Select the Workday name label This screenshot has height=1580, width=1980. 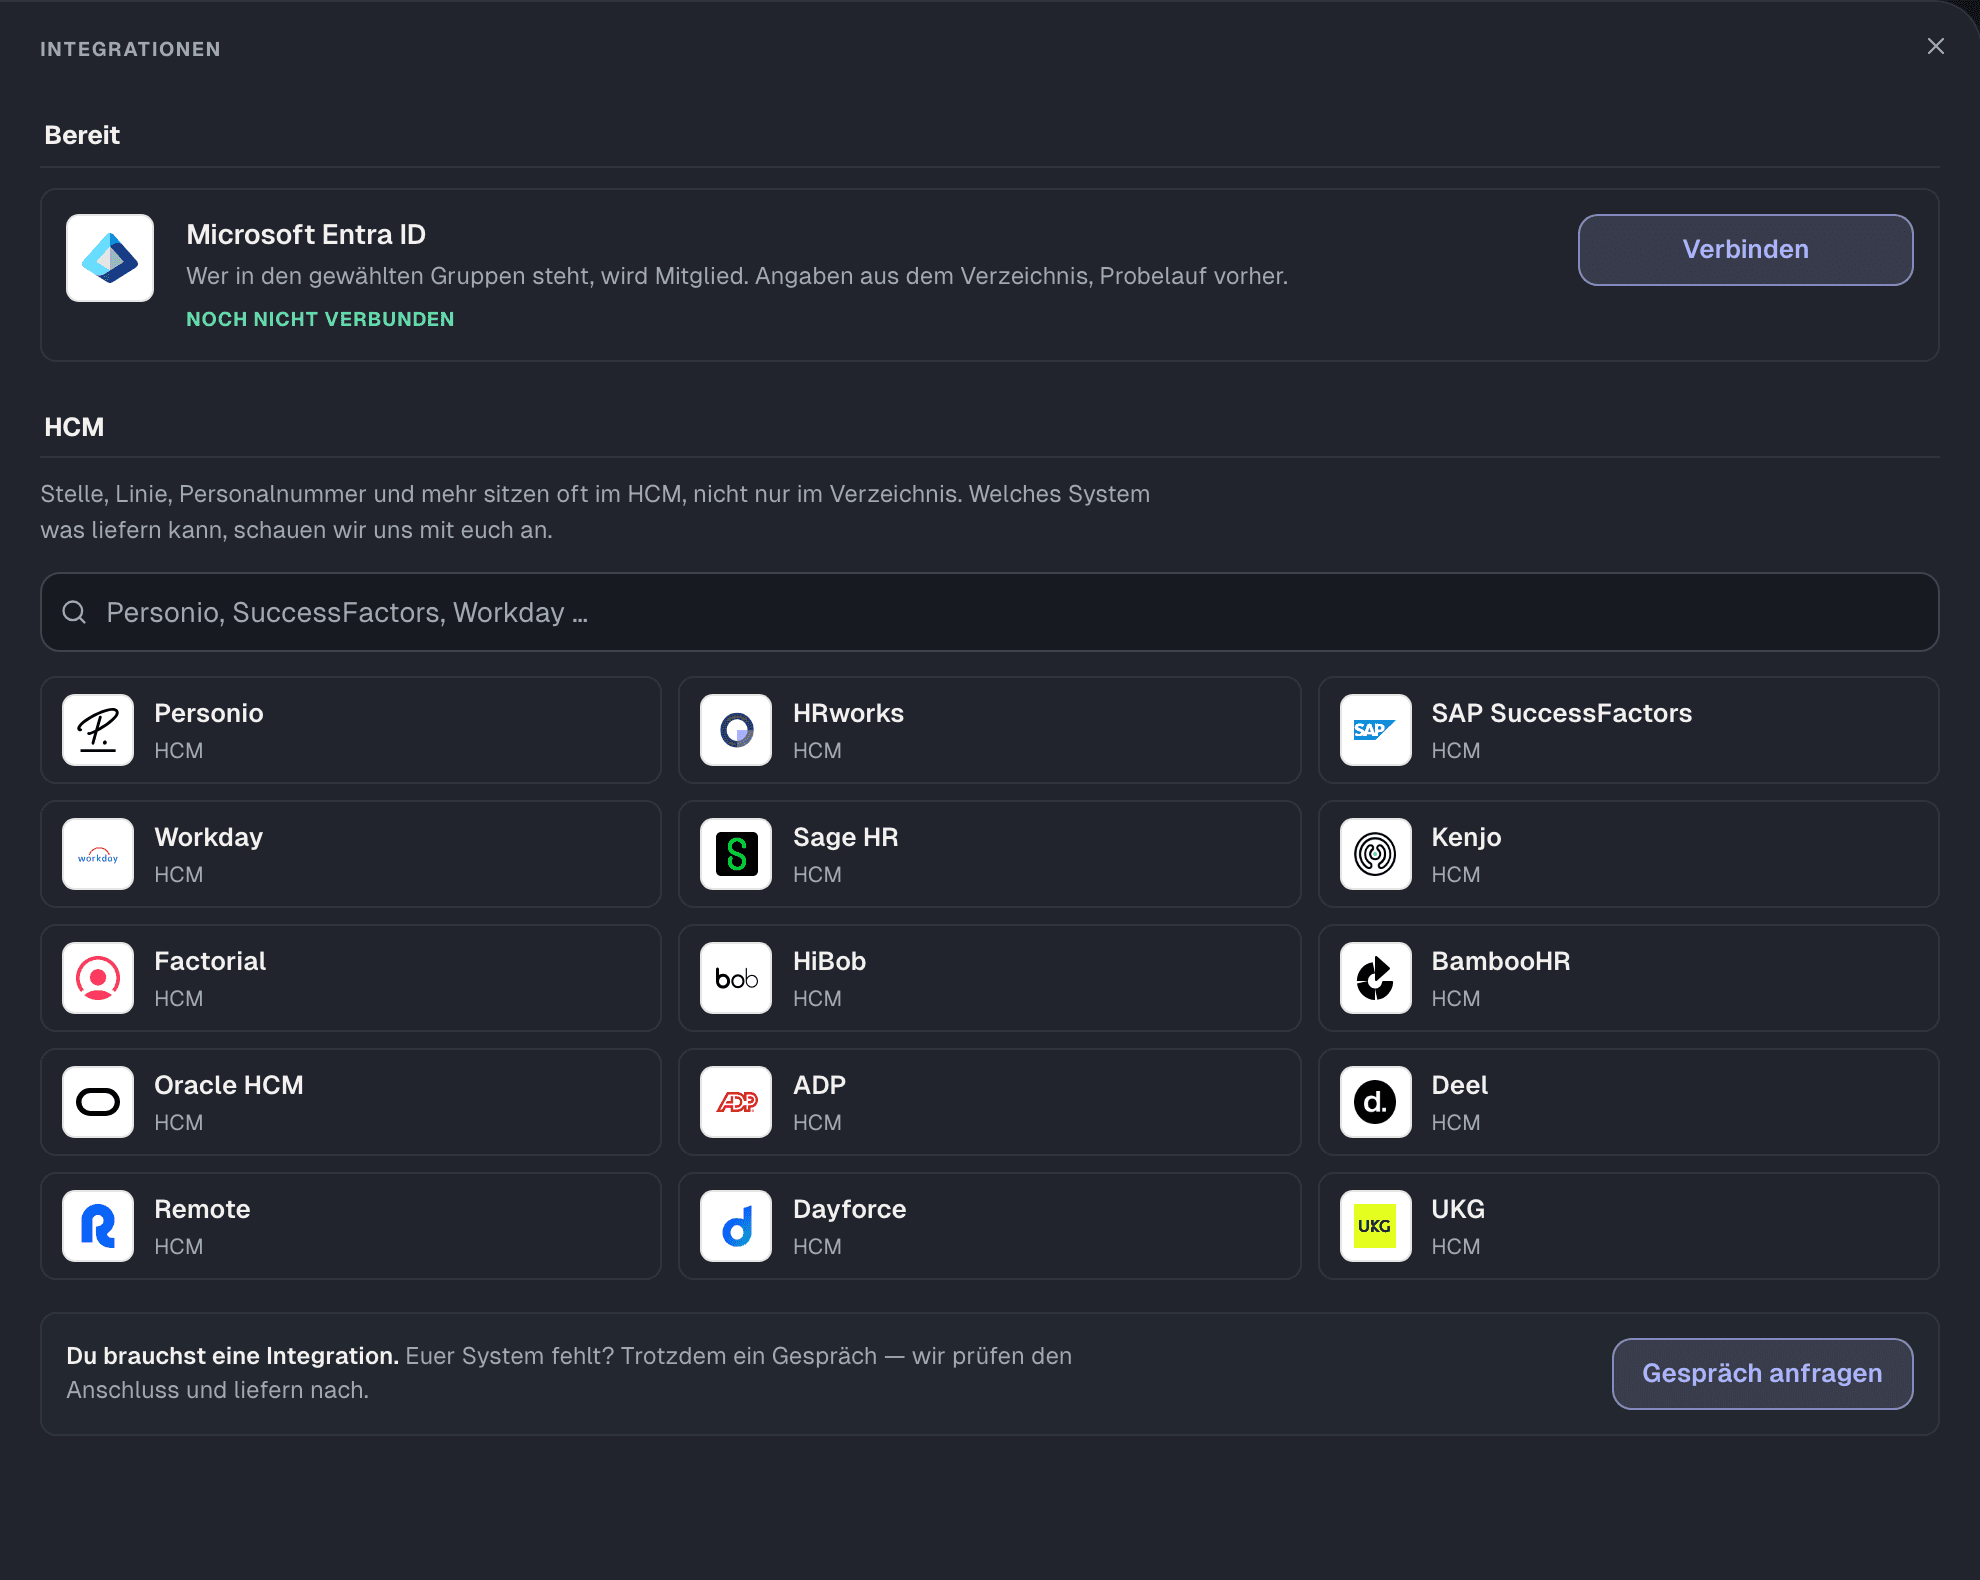209,837
